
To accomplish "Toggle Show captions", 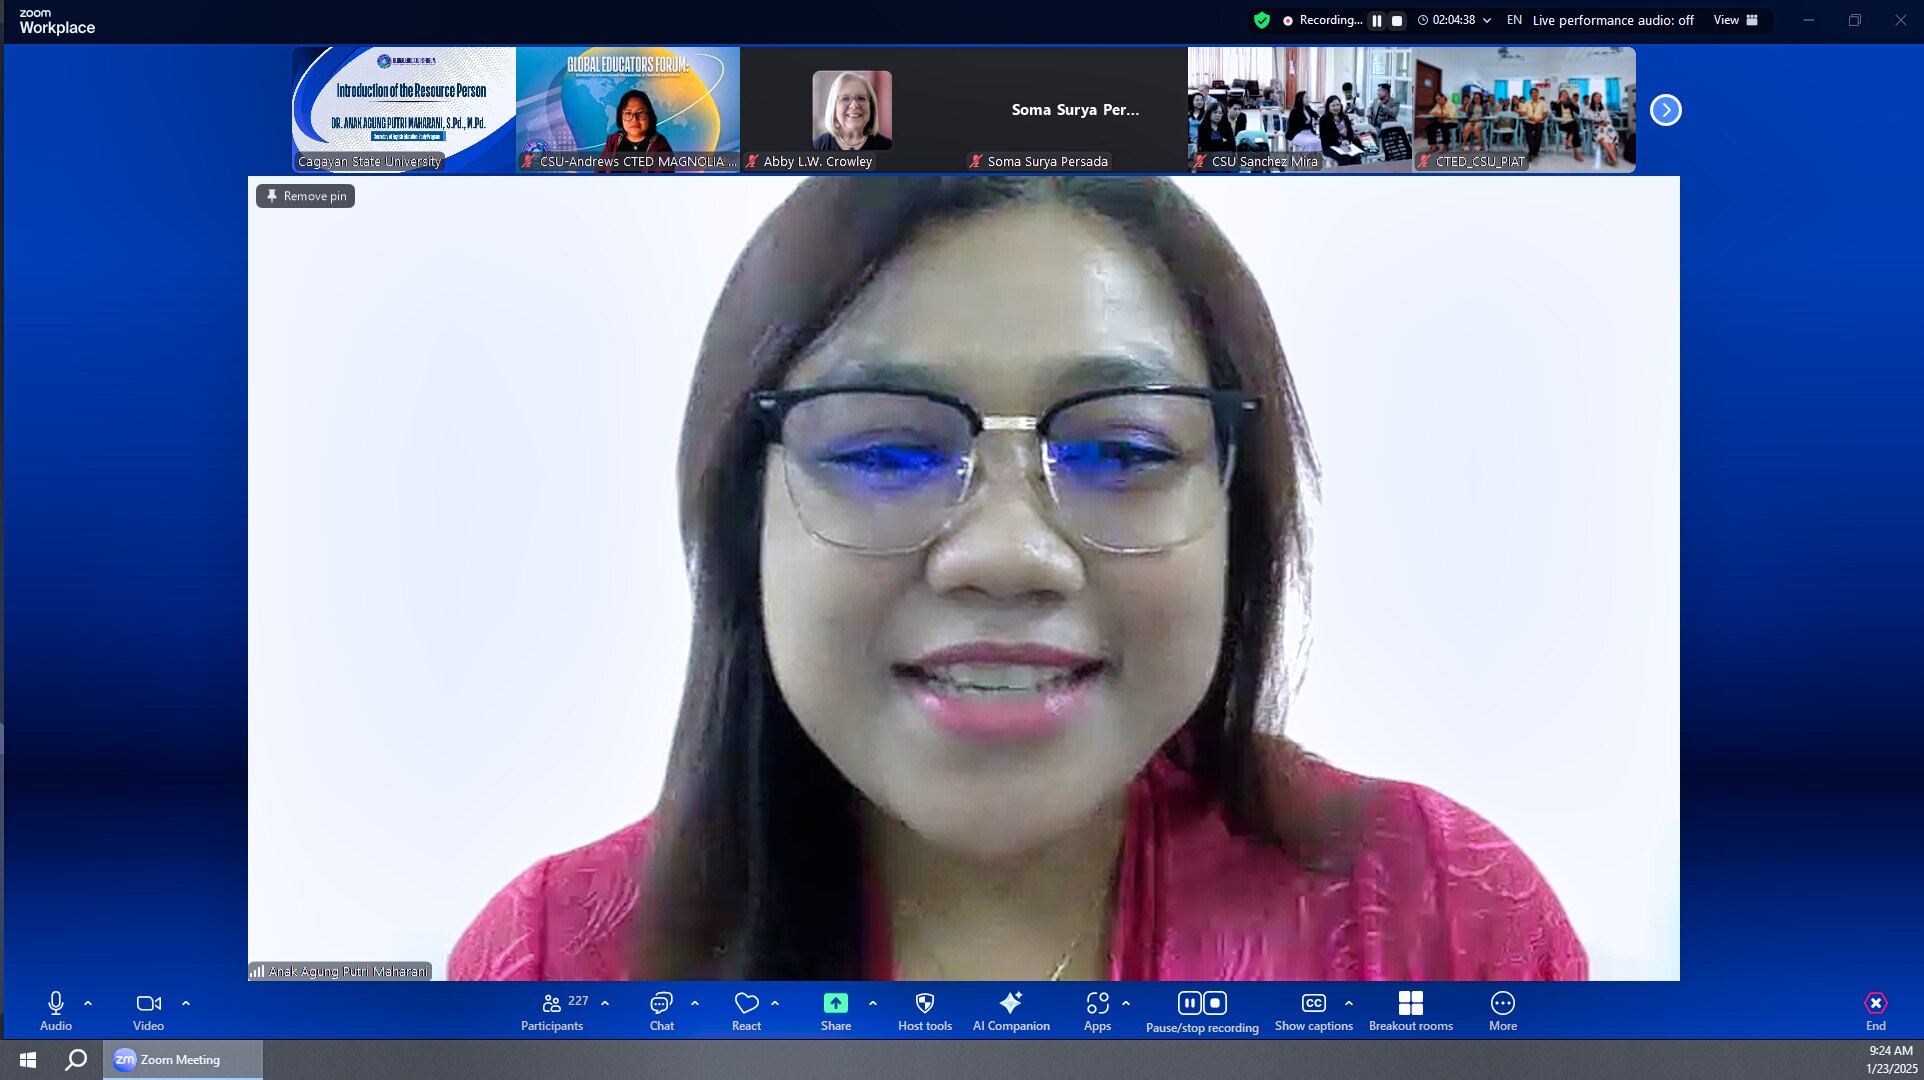I will coord(1314,1011).
